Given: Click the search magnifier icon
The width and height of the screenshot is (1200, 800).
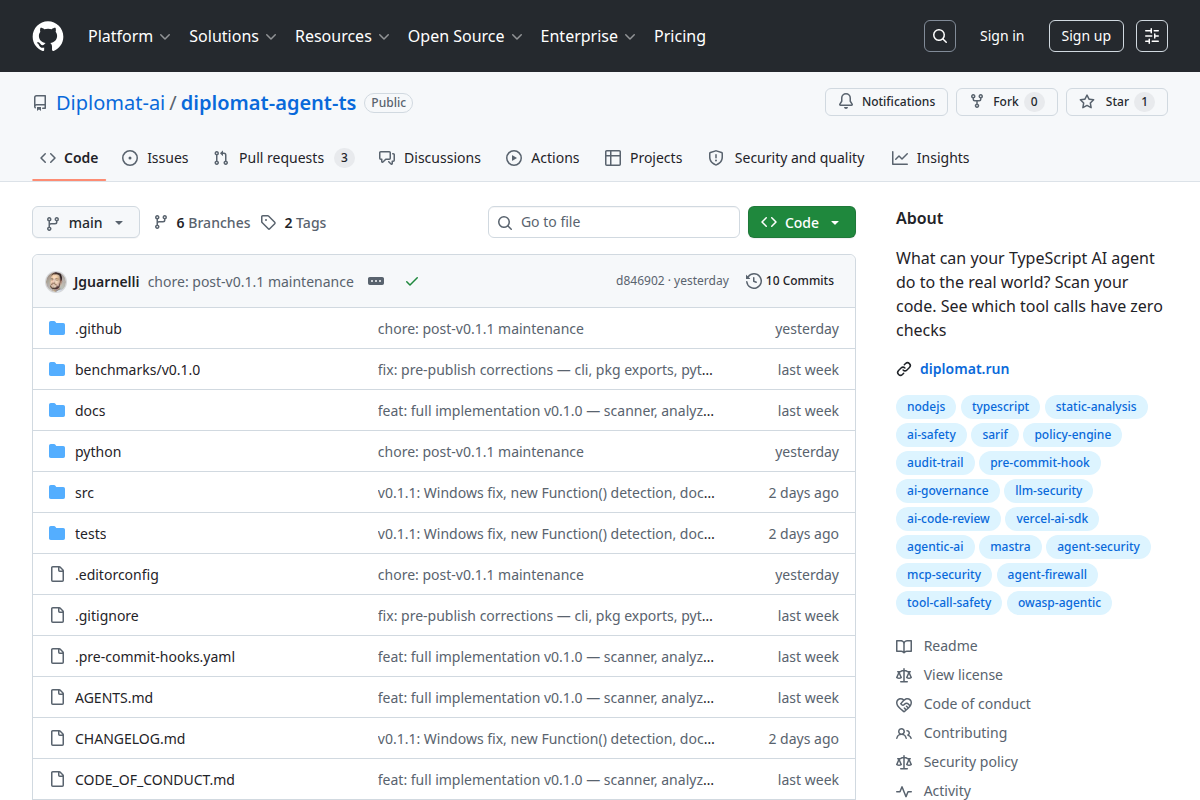Looking at the screenshot, I should click(939, 36).
